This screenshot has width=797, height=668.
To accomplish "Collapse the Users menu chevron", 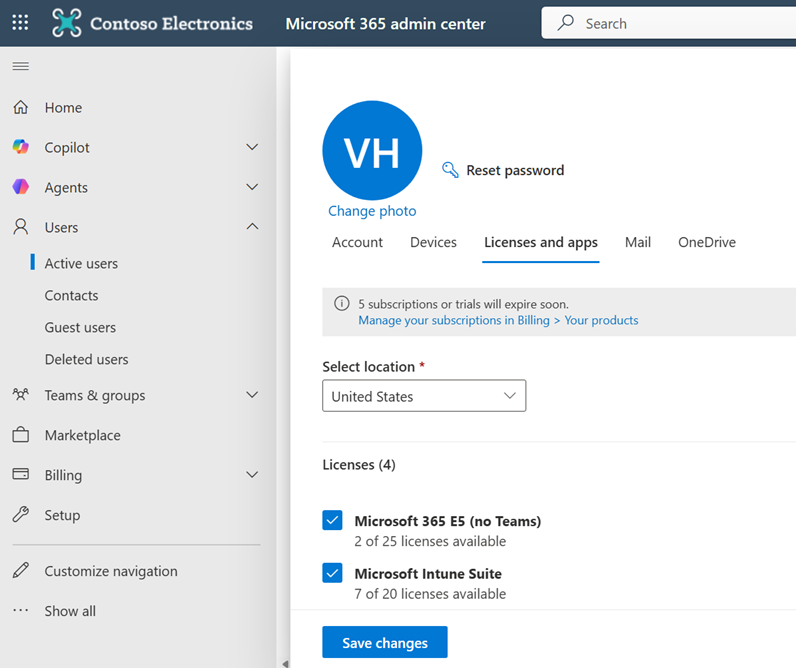I will pos(252,226).
